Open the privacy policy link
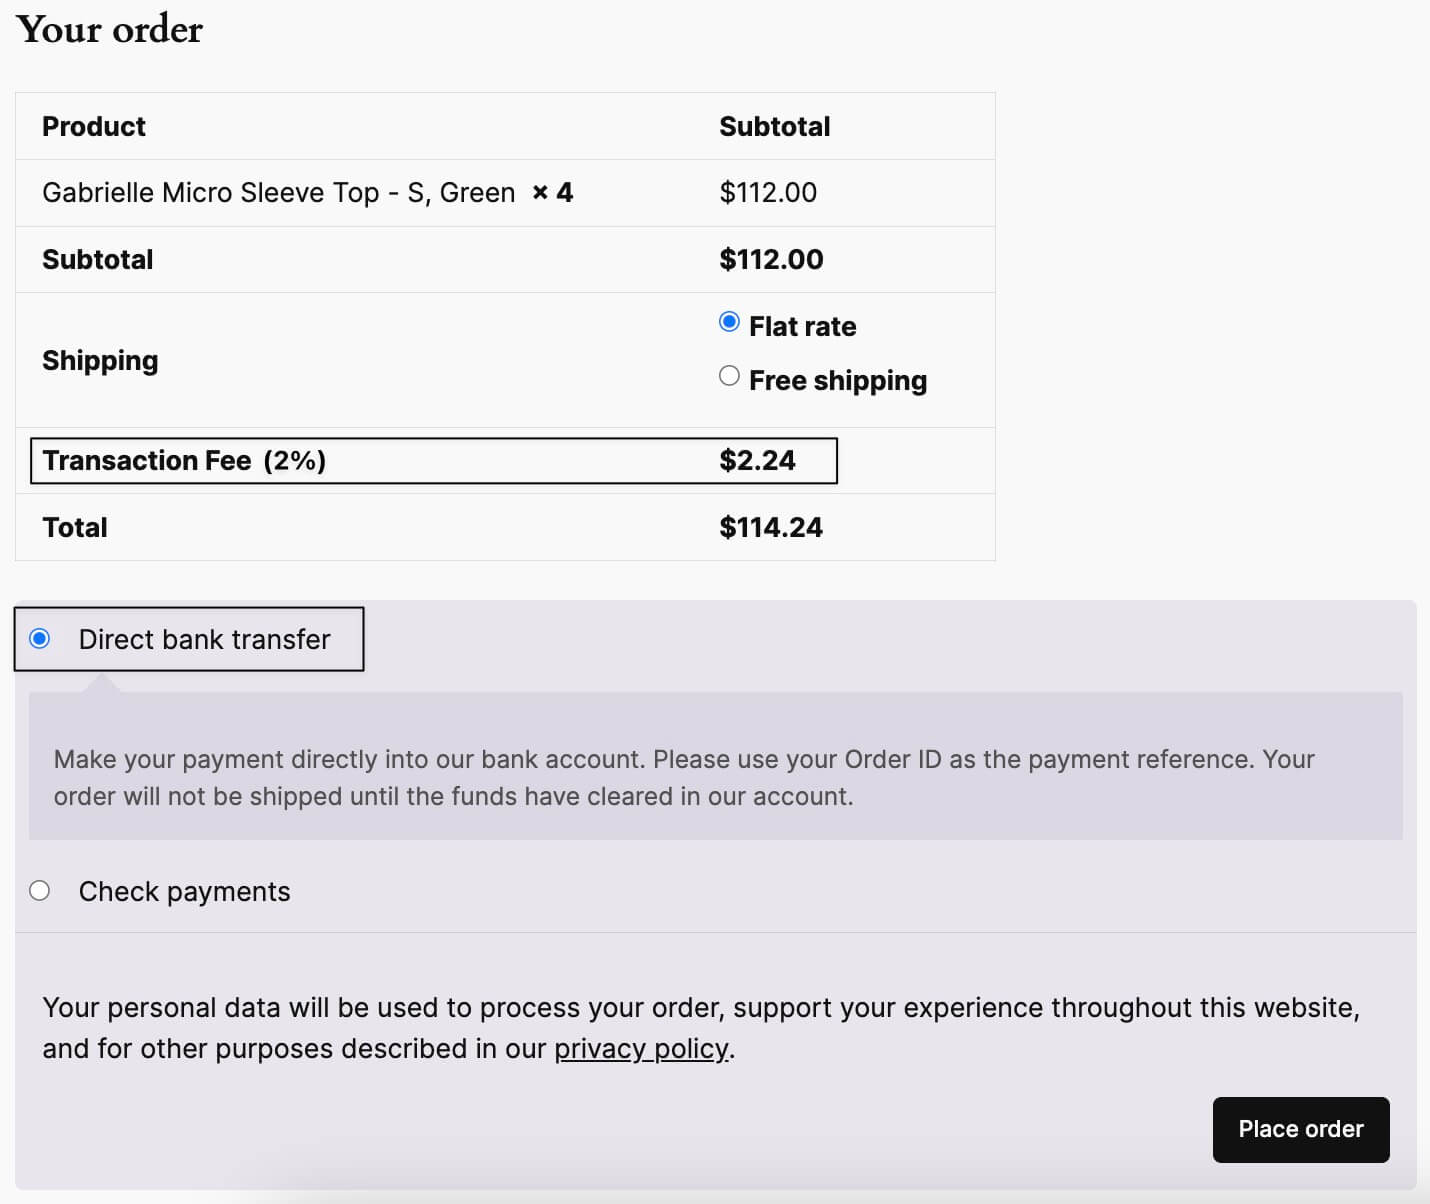 click(640, 1049)
